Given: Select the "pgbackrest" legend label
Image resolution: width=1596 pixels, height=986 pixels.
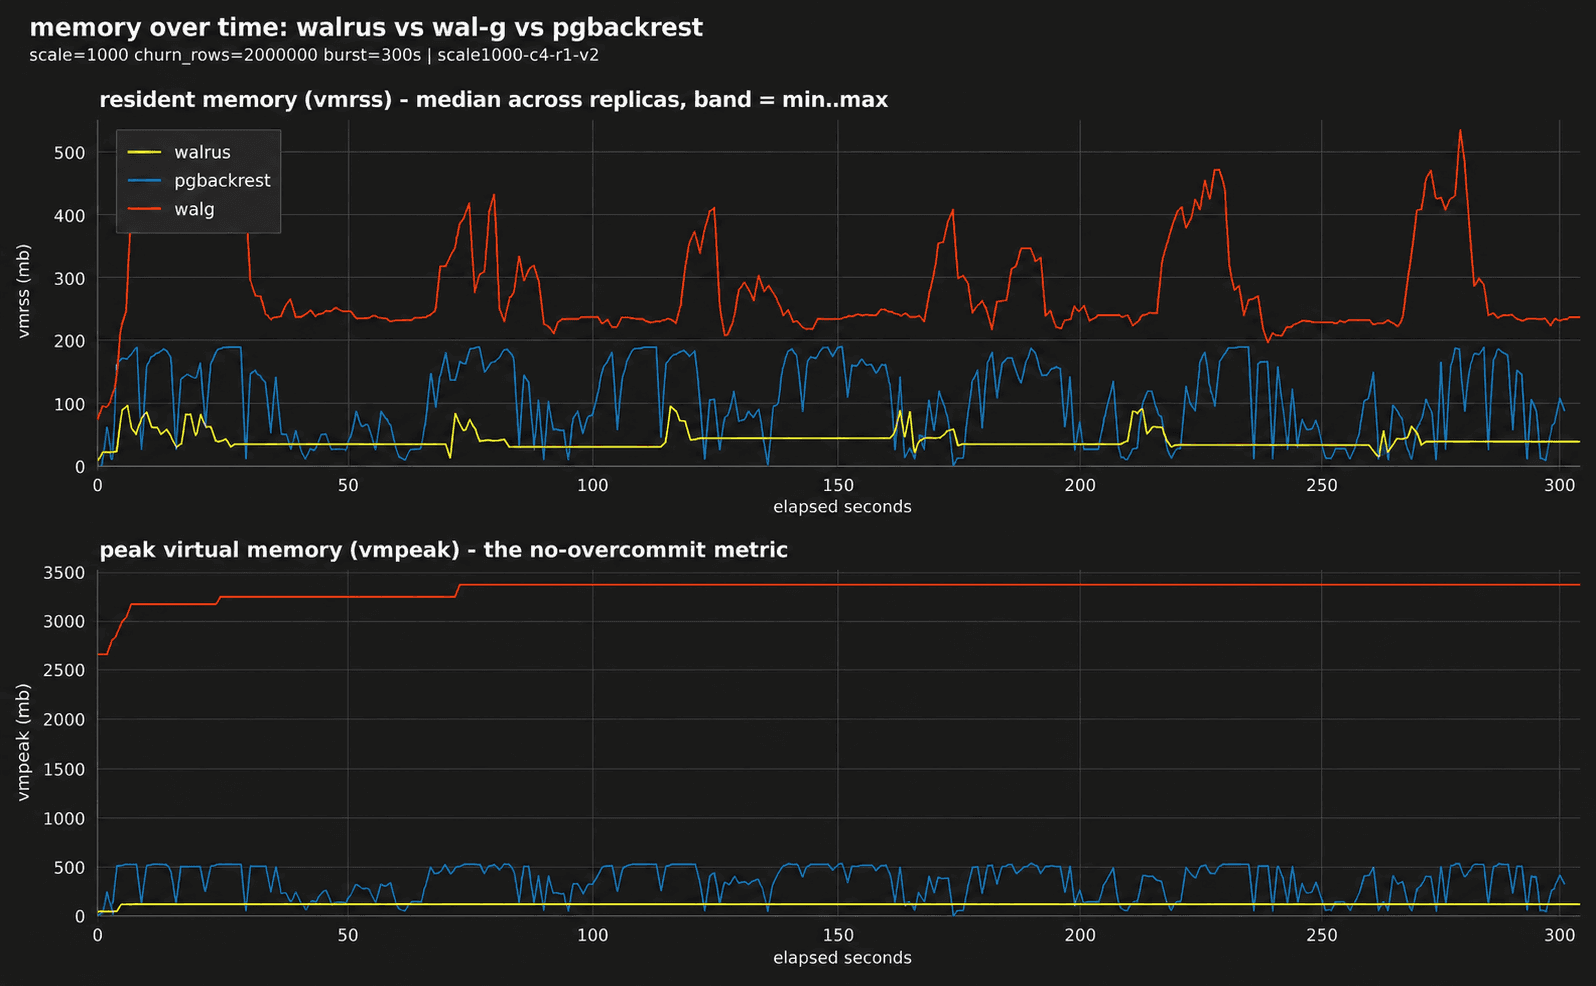Looking at the screenshot, I should (222, 181).
